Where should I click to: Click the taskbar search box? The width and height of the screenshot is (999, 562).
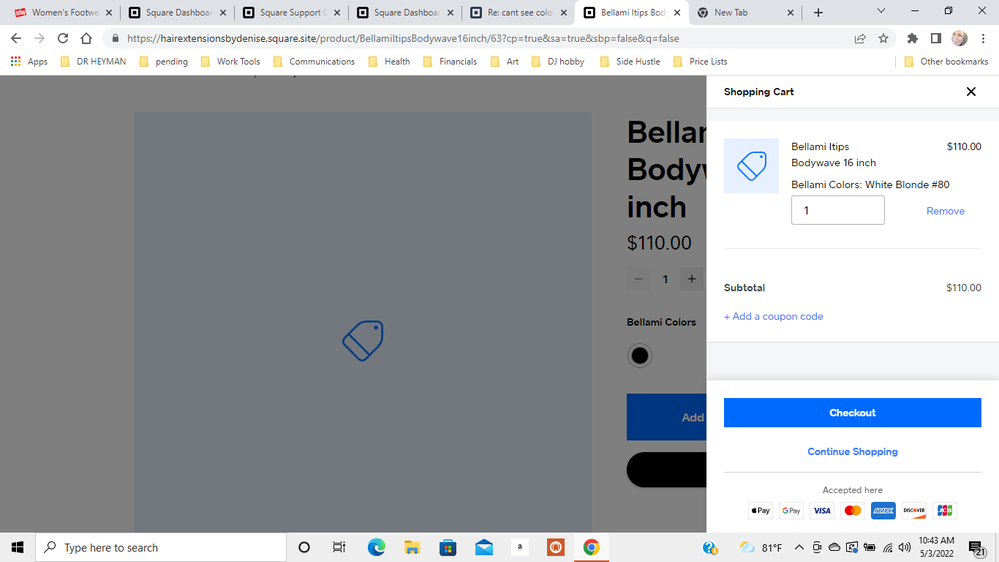click(x=161, y=547)
